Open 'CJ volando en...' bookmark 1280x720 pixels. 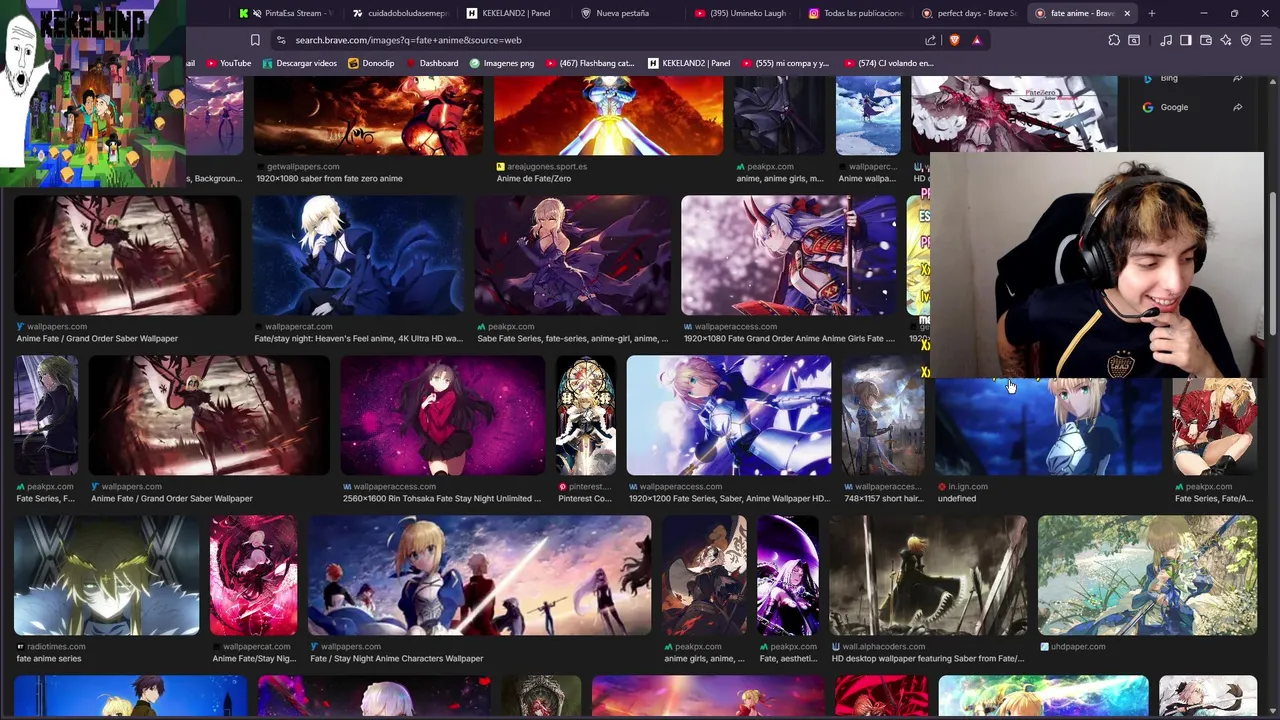pyautogui.click(x=889, y=63)
